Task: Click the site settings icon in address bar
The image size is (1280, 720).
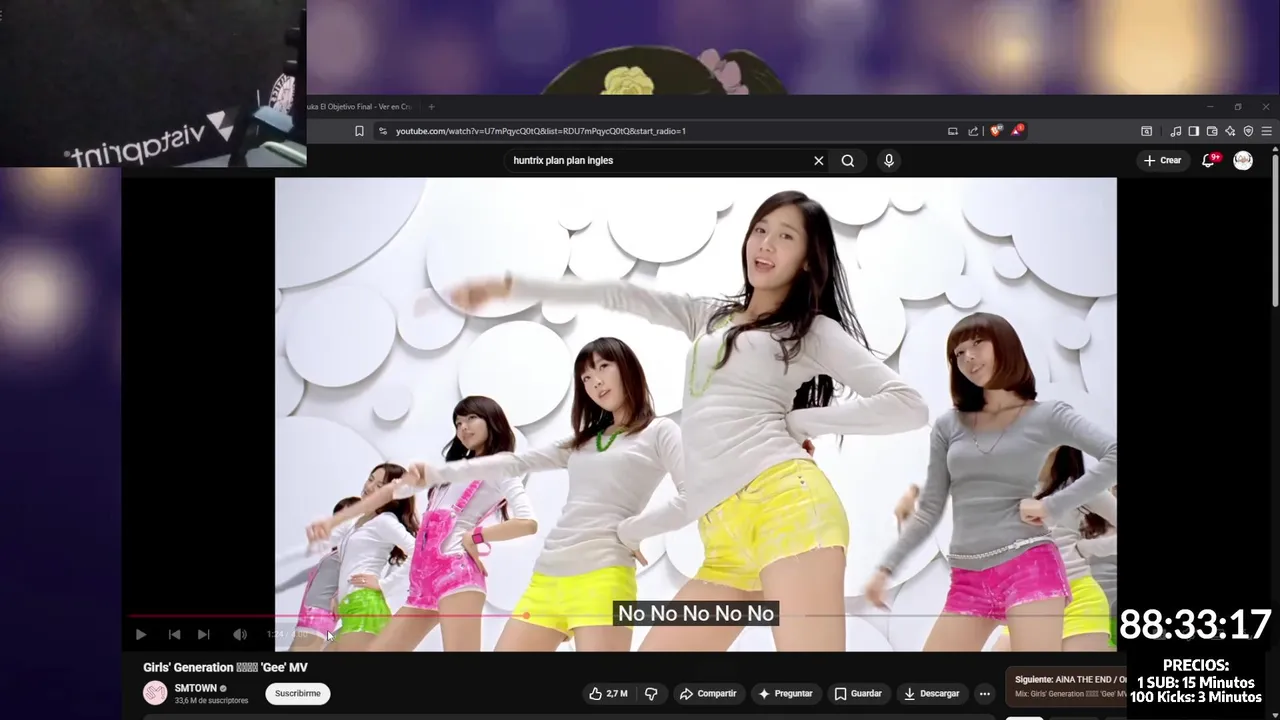Action: pyautogui.click(x=382, y=131)
